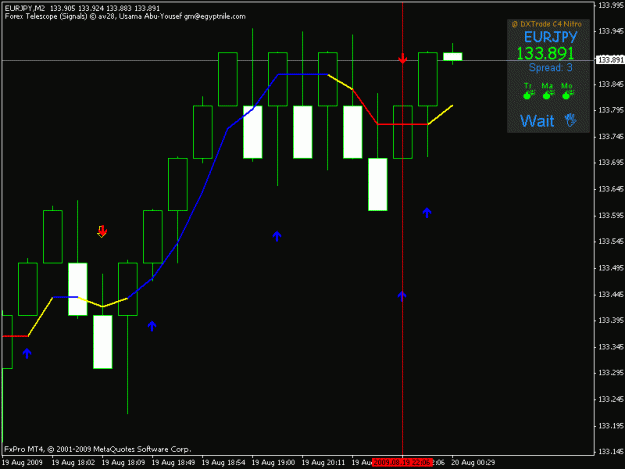Screen dimensions: 625x469
Task: Click the 19 Aug 20:11 time axis label
Action: 324,463
